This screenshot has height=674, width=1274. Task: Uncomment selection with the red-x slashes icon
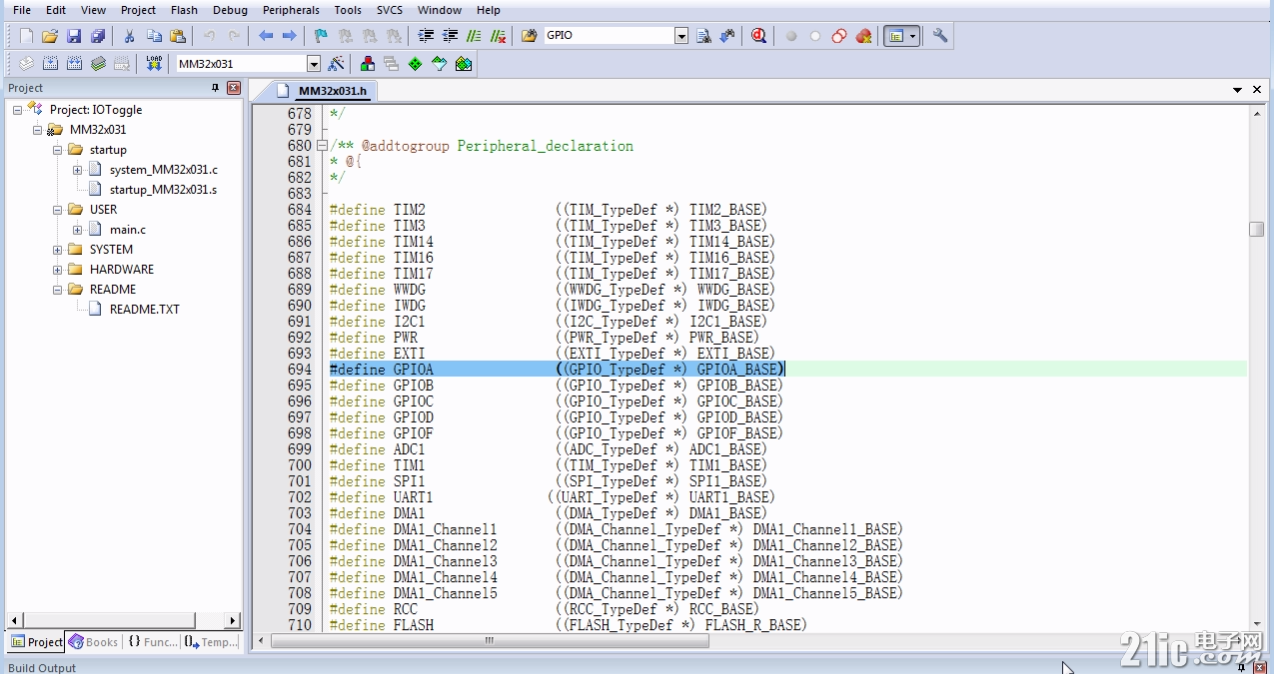coord(498,36)
